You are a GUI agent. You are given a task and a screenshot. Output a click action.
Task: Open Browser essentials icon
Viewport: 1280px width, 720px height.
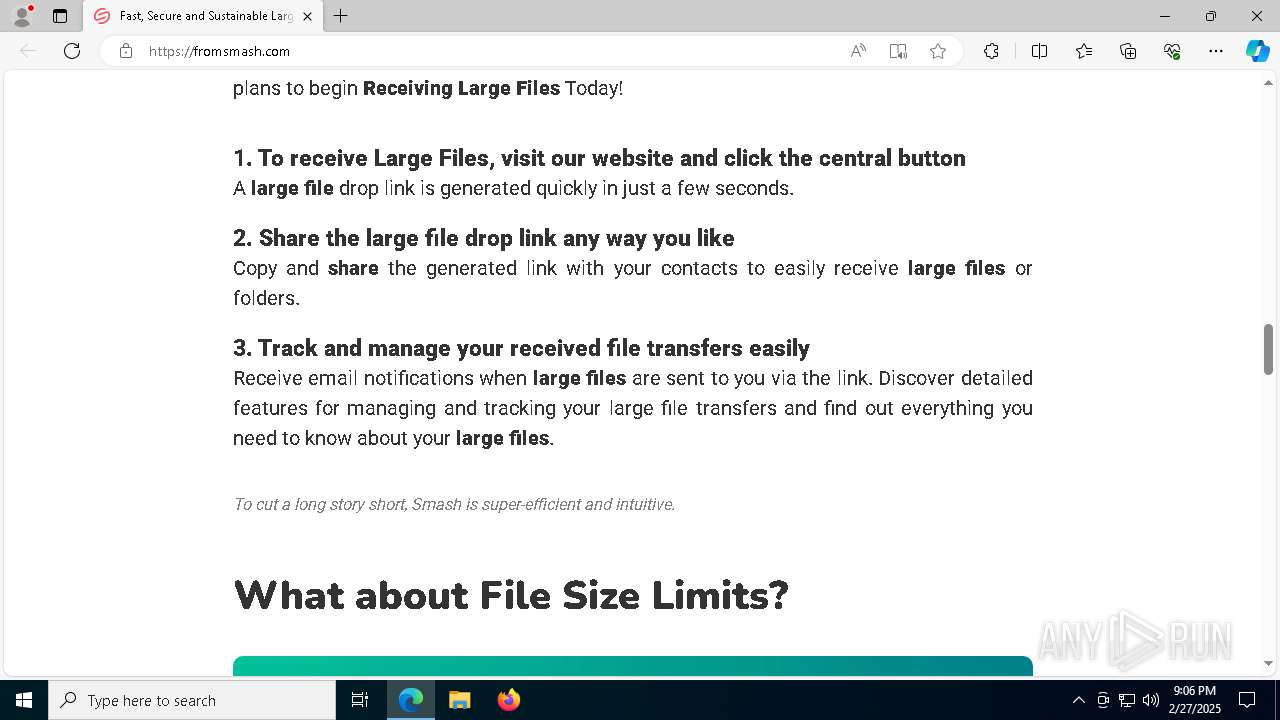click(x=1172, y=51)
